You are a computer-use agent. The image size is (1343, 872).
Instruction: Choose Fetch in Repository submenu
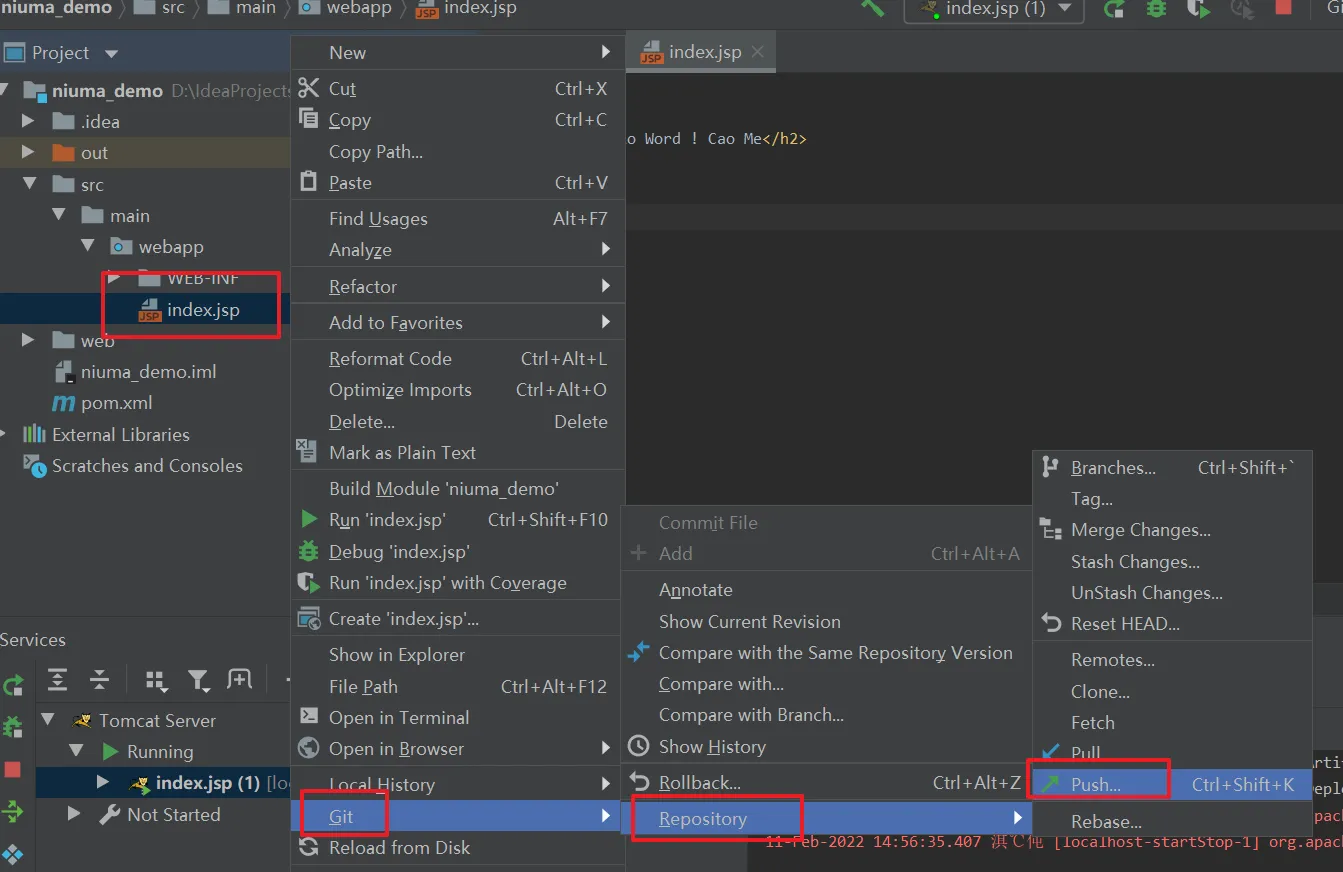coord(1172,722)
